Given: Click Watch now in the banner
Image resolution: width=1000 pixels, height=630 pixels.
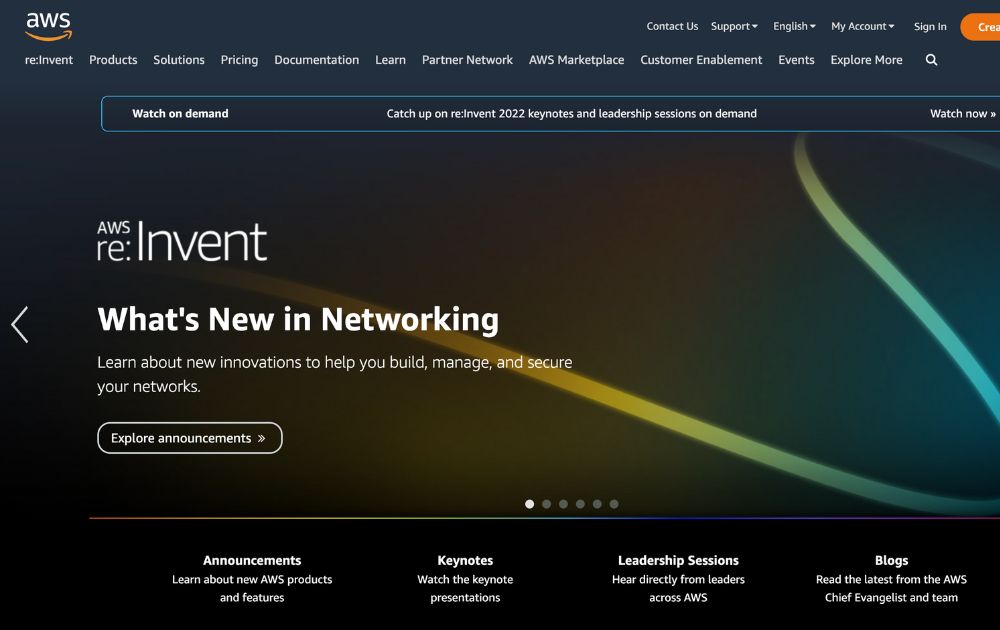Looking at the screenshot, I should (962, 114).
